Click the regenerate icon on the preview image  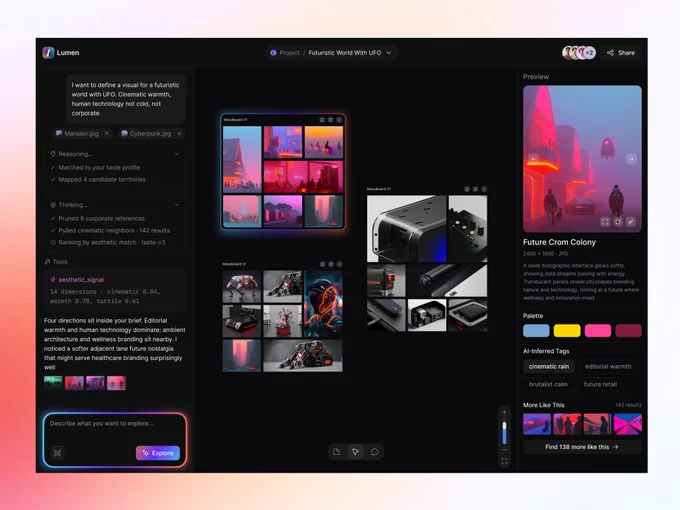pyautogui.click(x=618, y=222)
